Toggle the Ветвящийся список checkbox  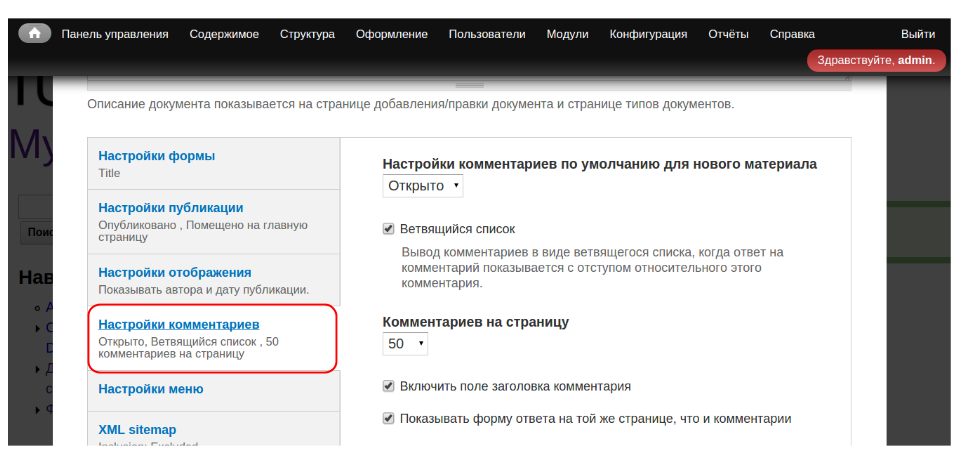point(389,229)
